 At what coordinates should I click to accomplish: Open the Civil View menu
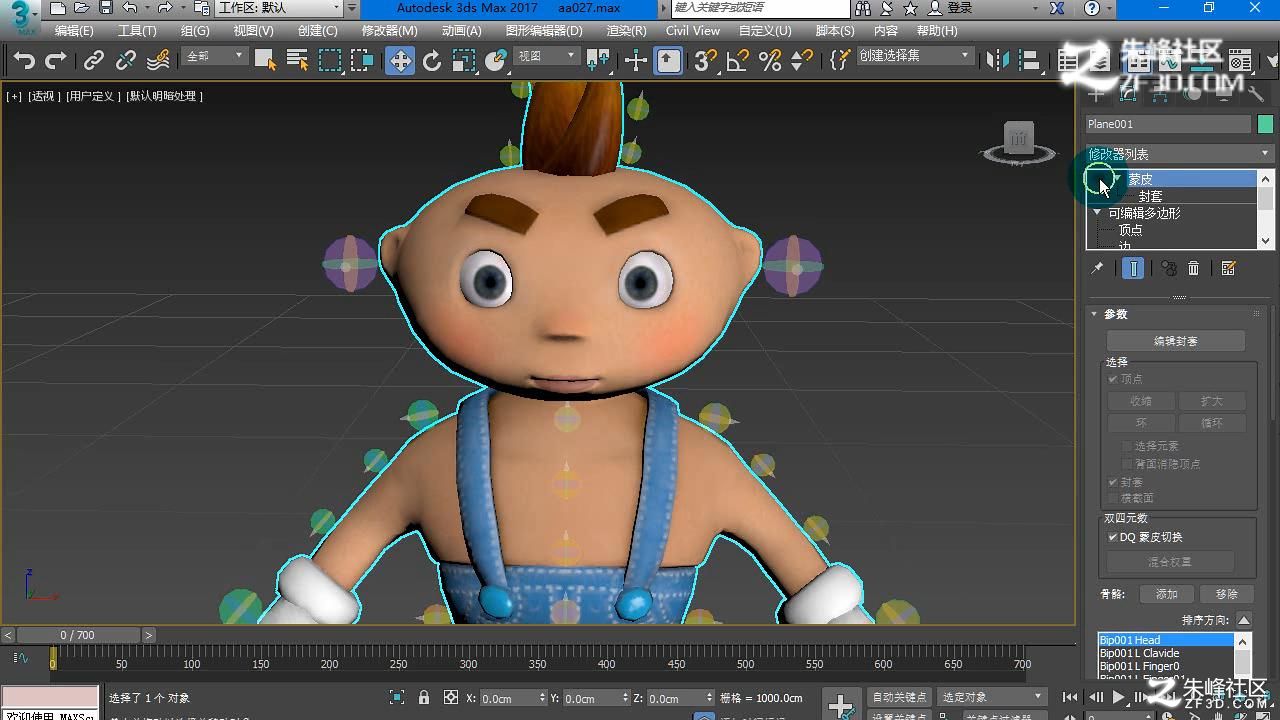point(693,31)
